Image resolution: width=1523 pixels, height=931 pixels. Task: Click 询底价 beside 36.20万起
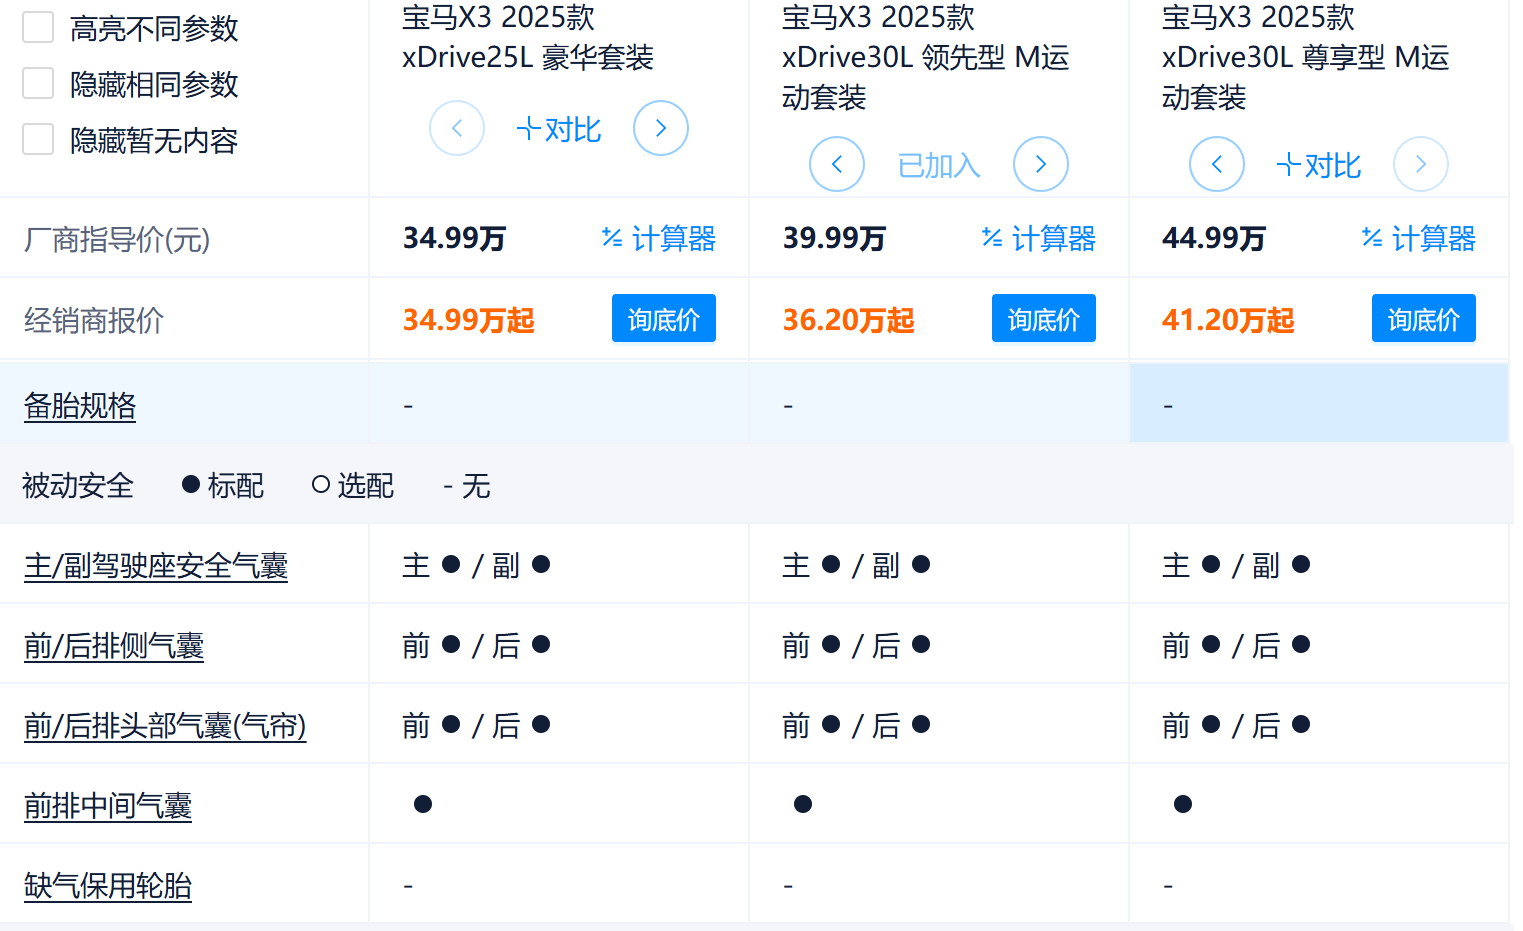(1044, 318)
